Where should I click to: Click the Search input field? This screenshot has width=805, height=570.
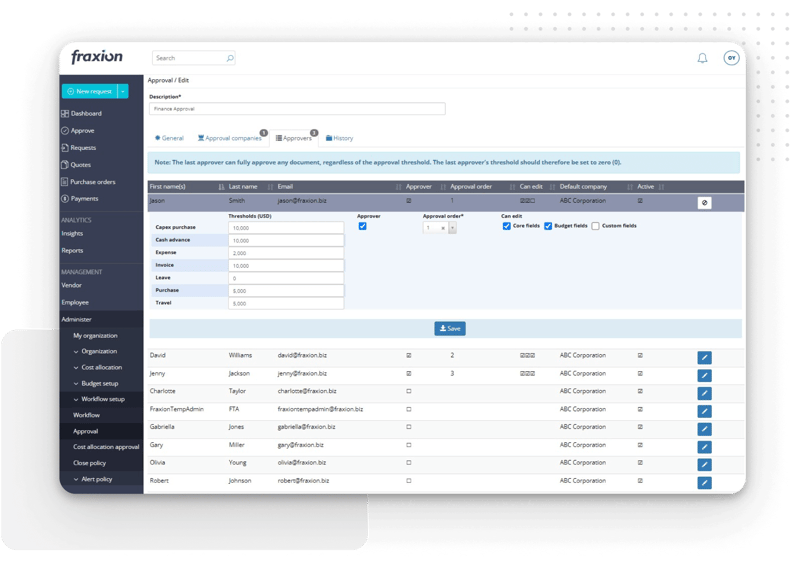(x=194, y=58)
